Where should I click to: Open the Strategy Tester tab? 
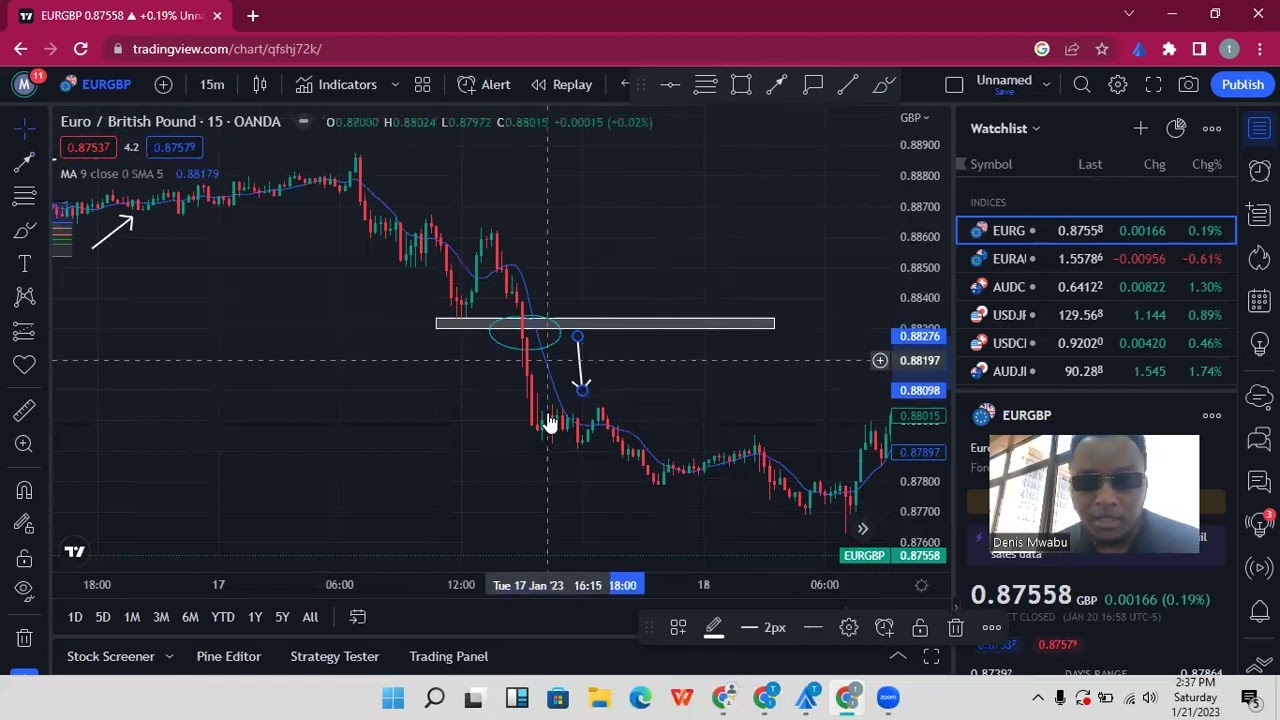(335, 656)
